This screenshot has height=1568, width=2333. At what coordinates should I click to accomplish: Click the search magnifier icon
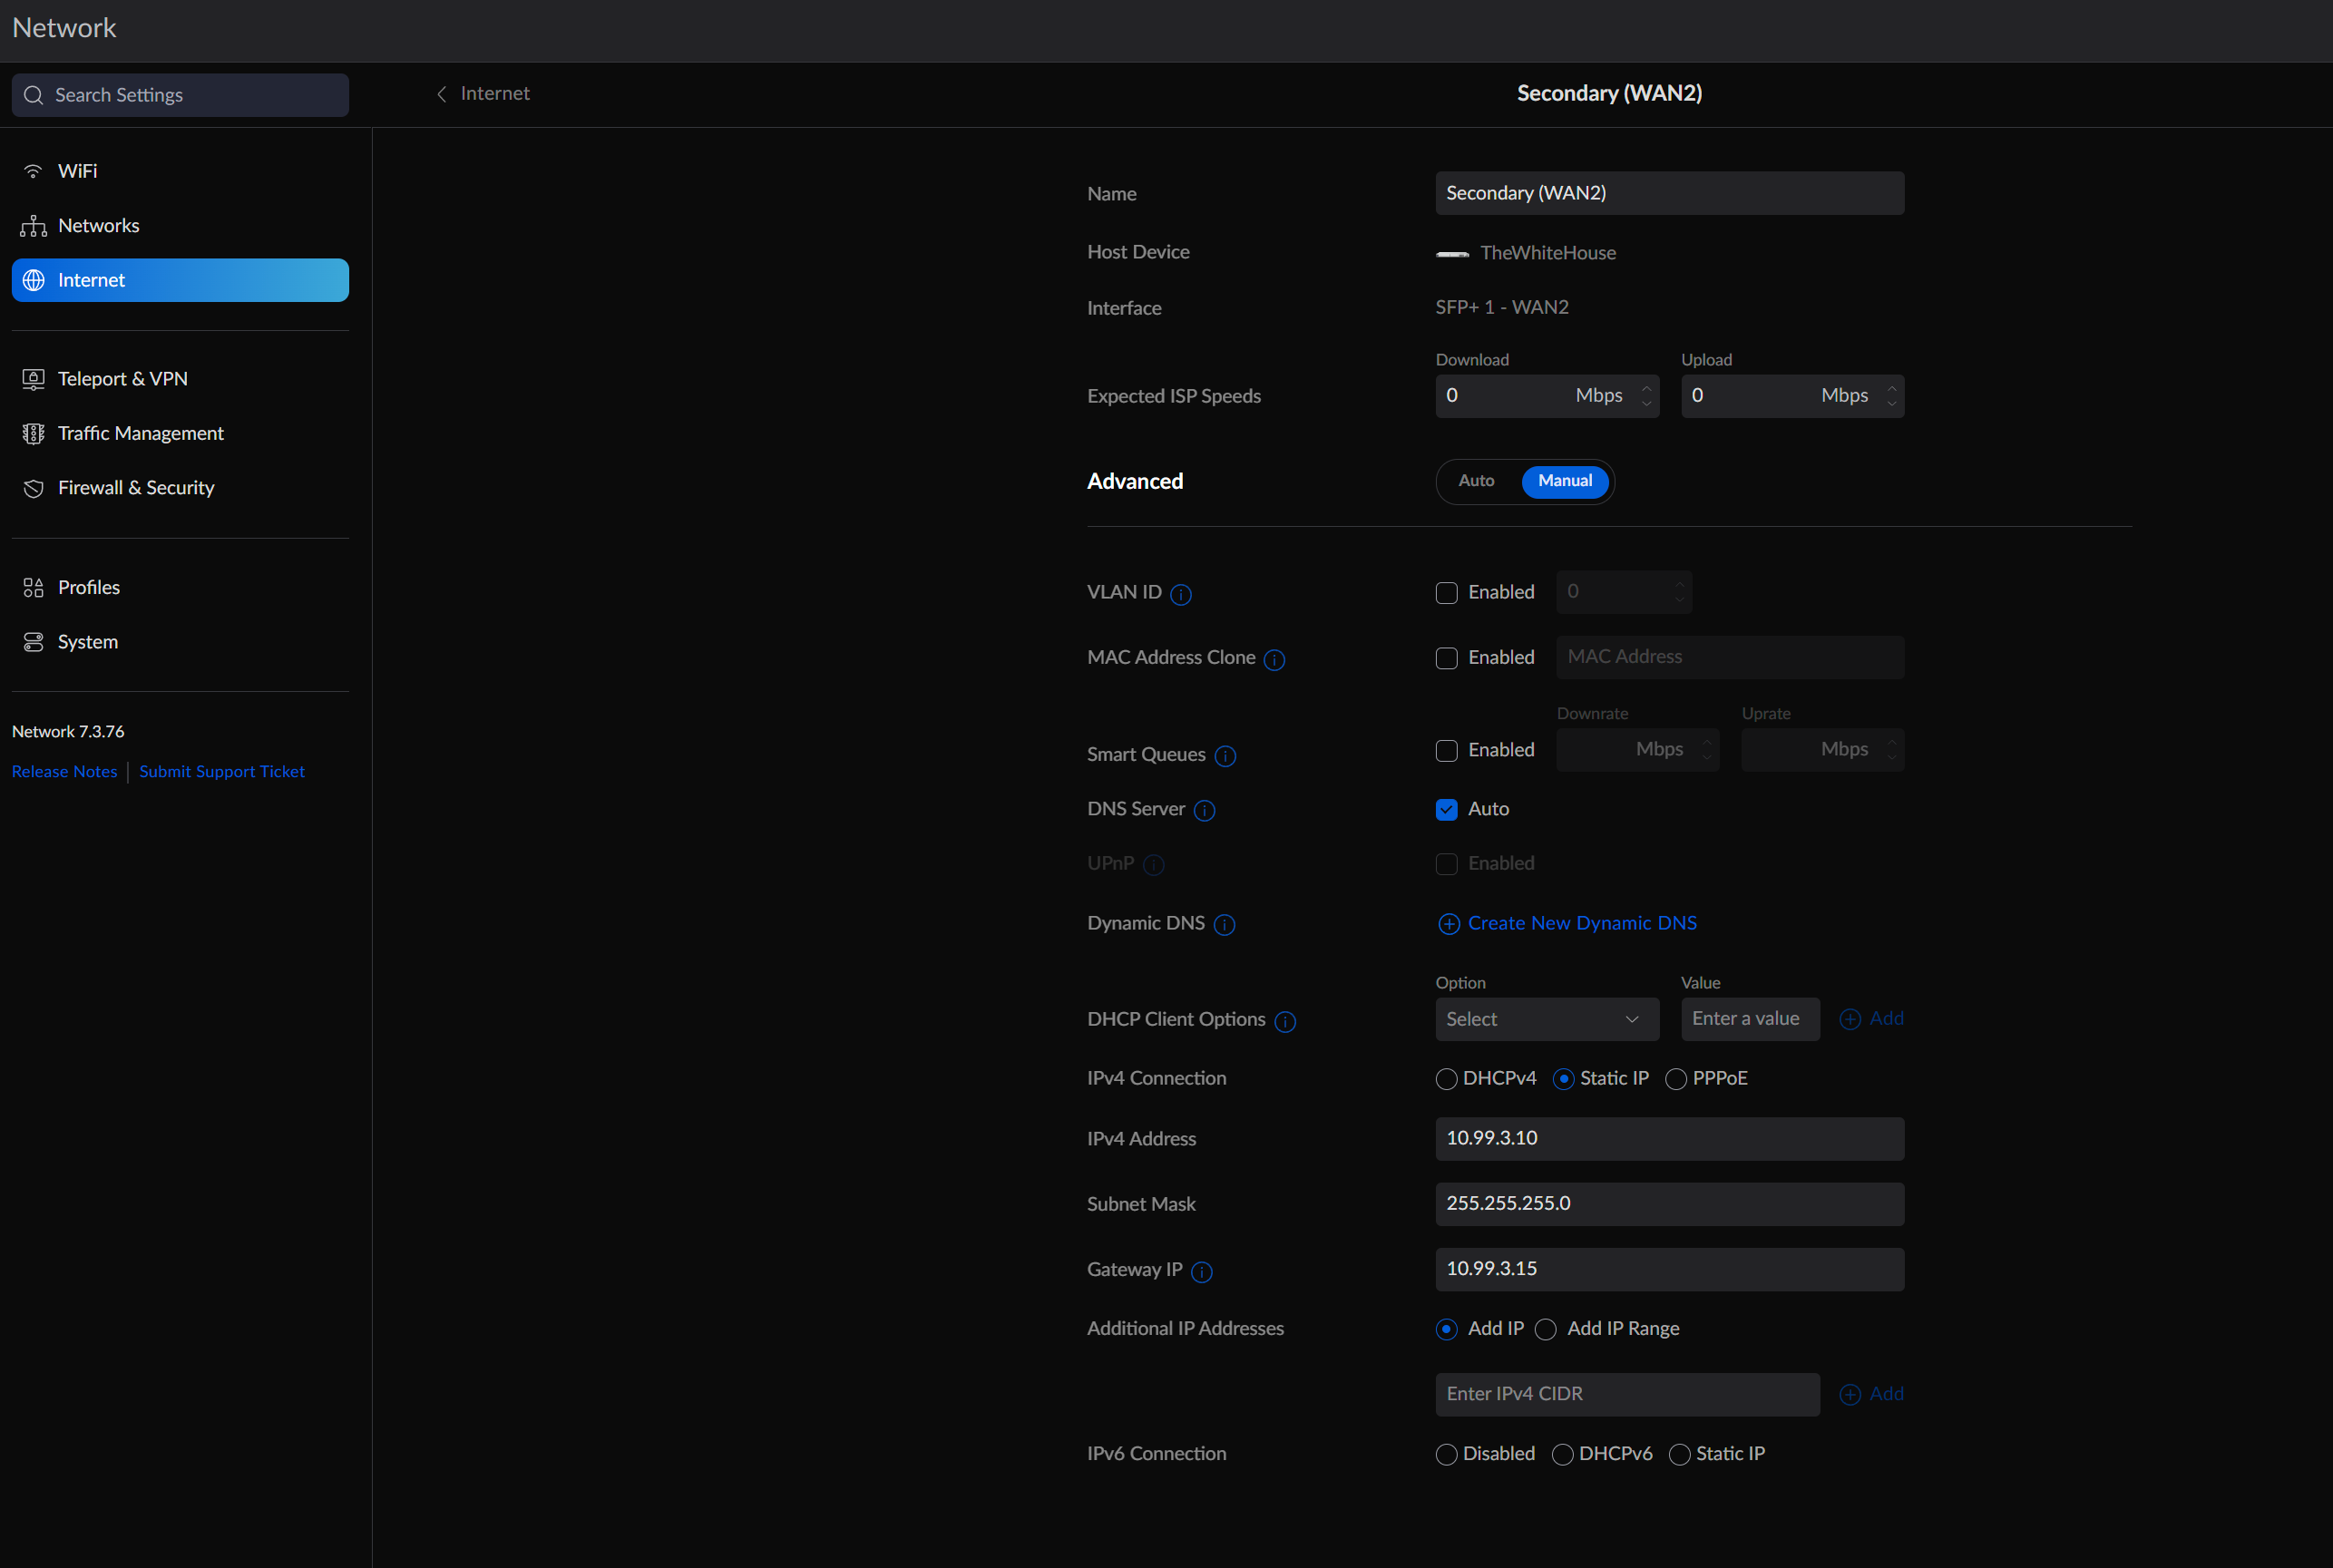coord(33,95)
